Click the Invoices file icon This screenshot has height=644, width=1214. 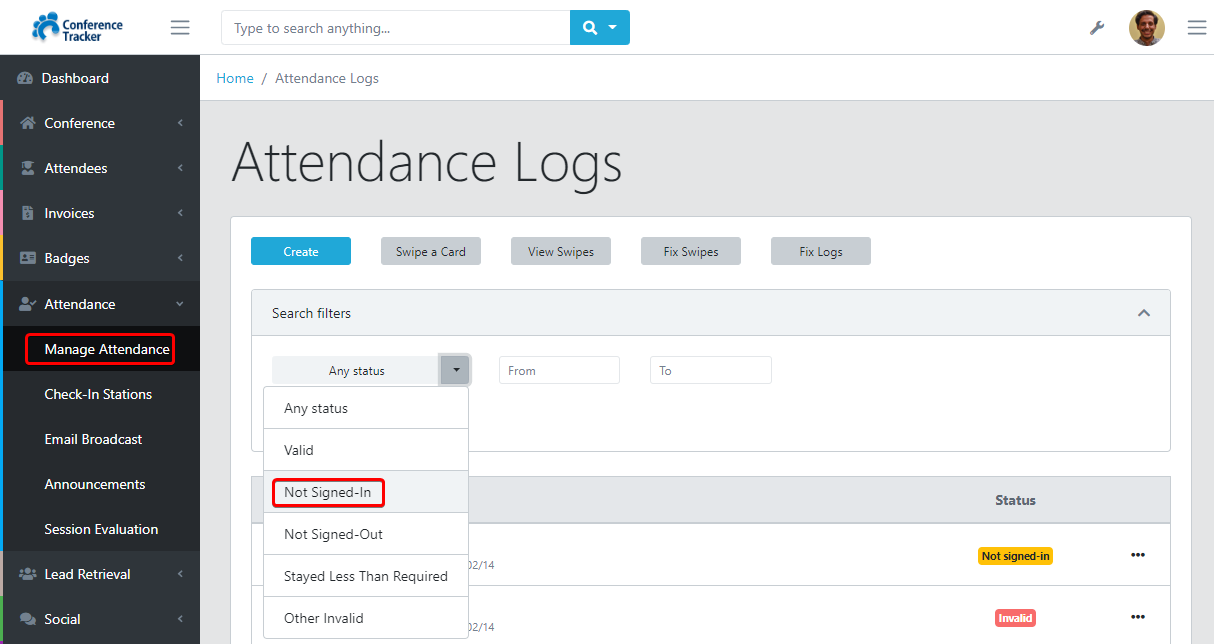pyautogui.click(x=28, y=213)
